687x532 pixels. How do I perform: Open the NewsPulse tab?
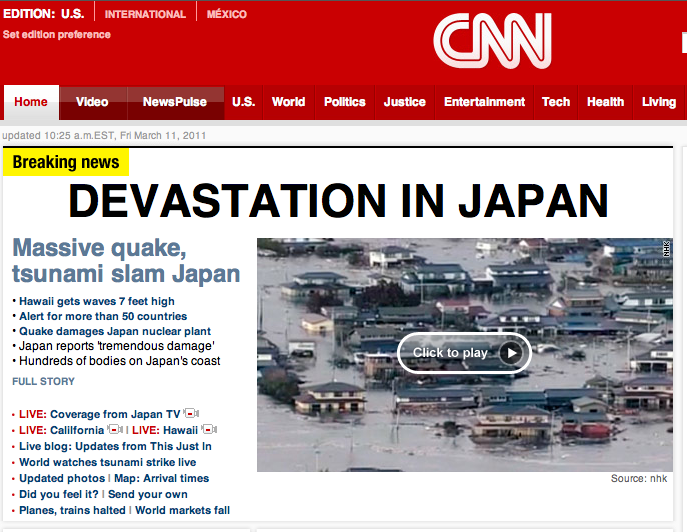pos(175,102)
